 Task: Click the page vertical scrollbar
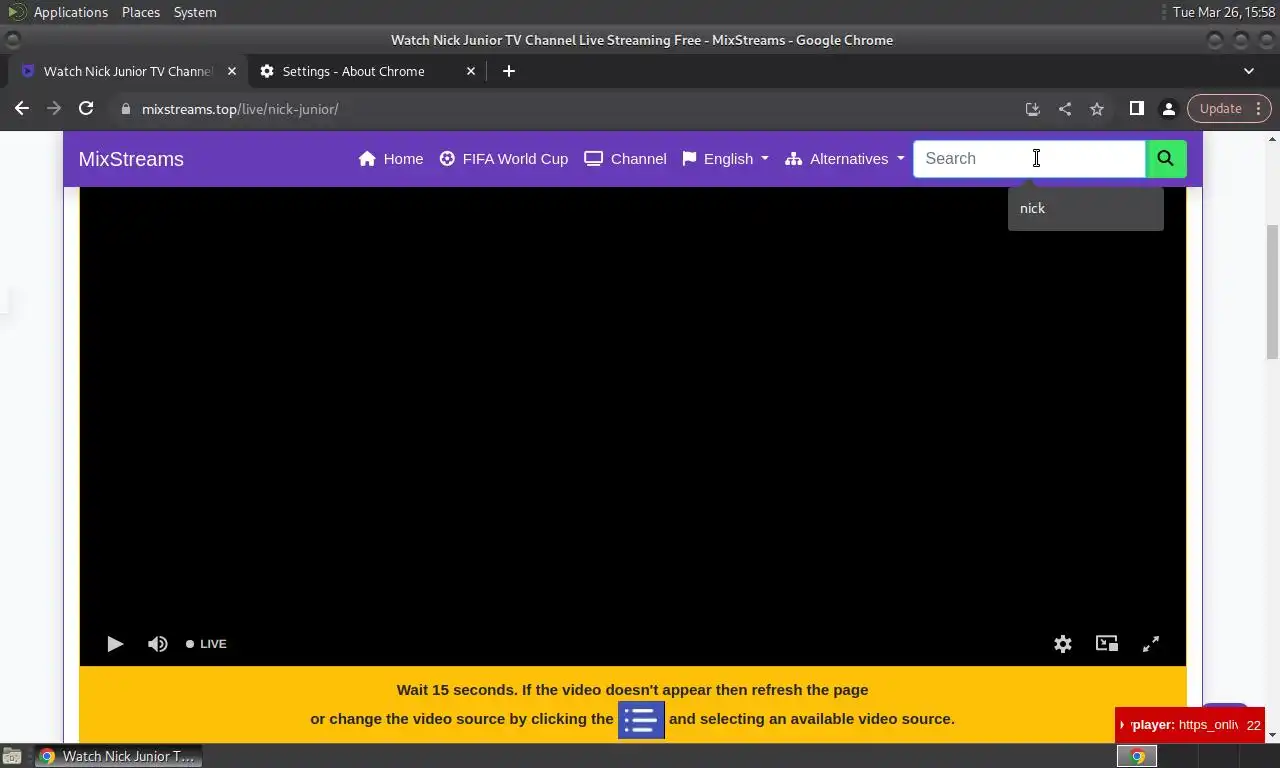[x=1272, y=292]
